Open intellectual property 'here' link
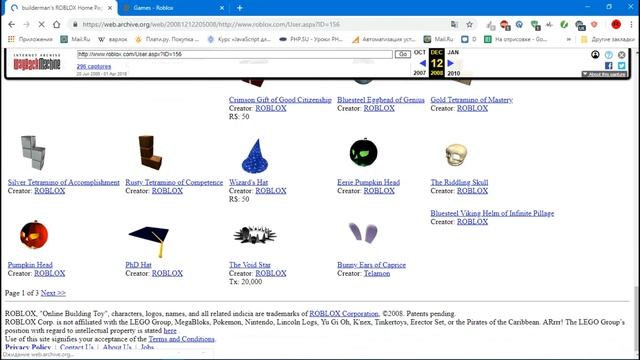 pos(170,330)
